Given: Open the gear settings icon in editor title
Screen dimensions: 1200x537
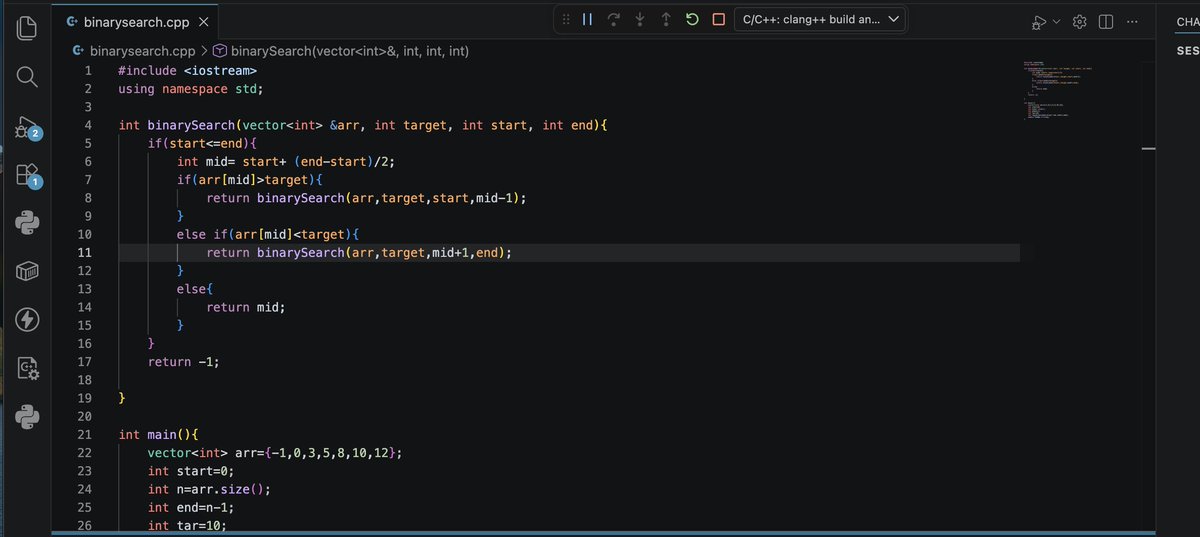Looking at the screenshot, I should click(x=1080, y=22).
